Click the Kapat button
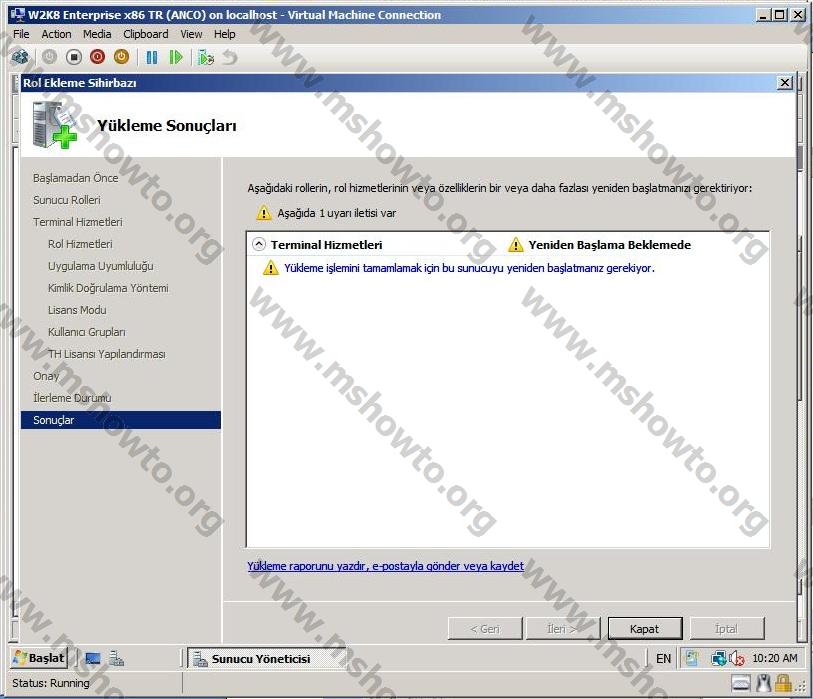813x699 pixels. [x=644, y=629]
